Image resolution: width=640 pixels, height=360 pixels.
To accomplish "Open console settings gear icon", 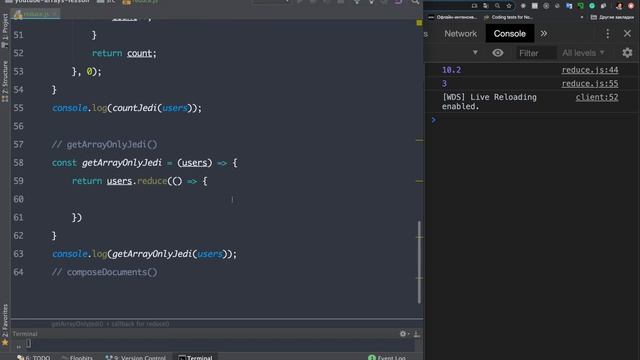I will 627,53.
